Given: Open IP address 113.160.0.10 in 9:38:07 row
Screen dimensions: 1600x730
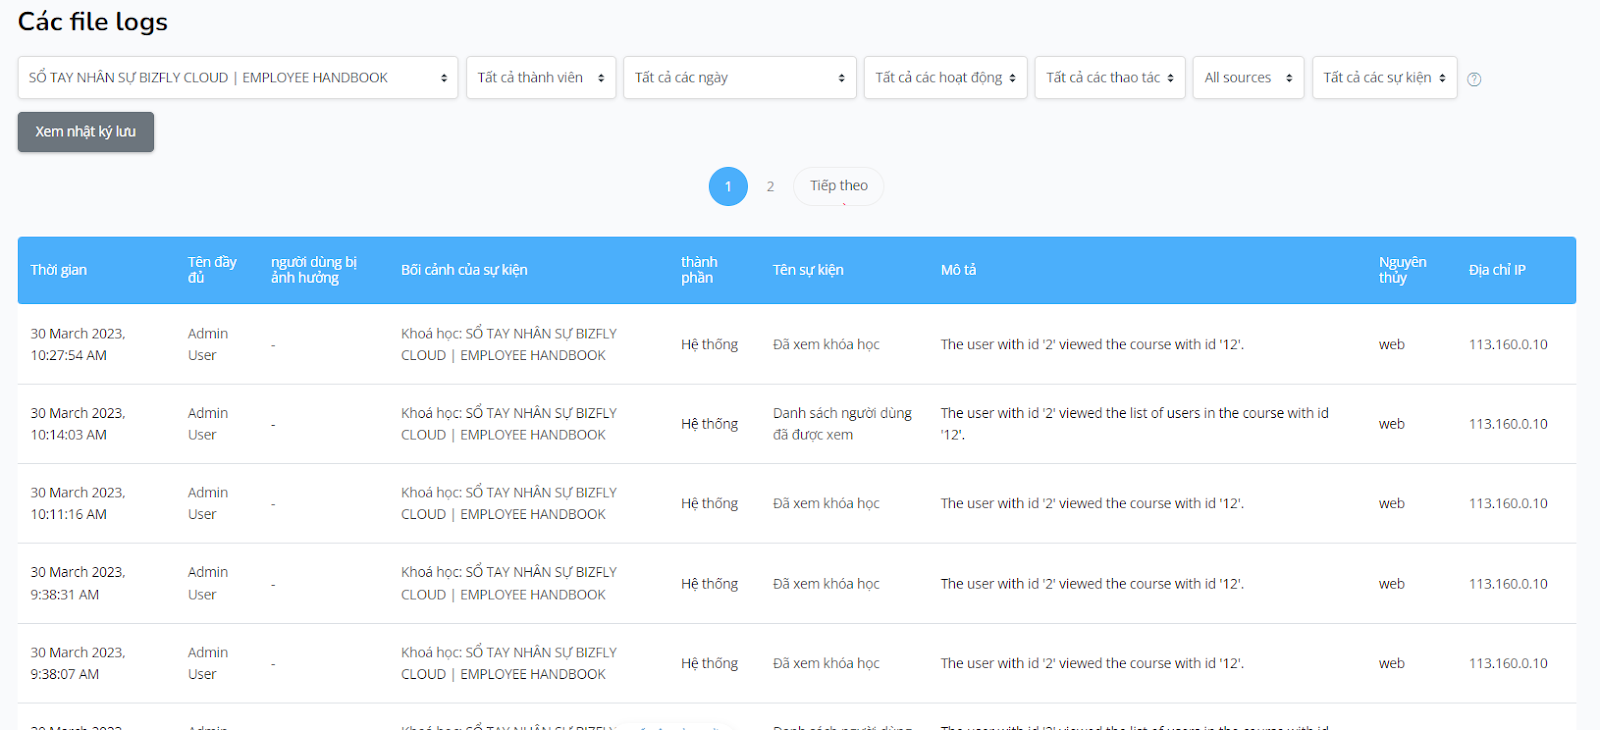Looking at the screenshot, I should click(1508, 663).
